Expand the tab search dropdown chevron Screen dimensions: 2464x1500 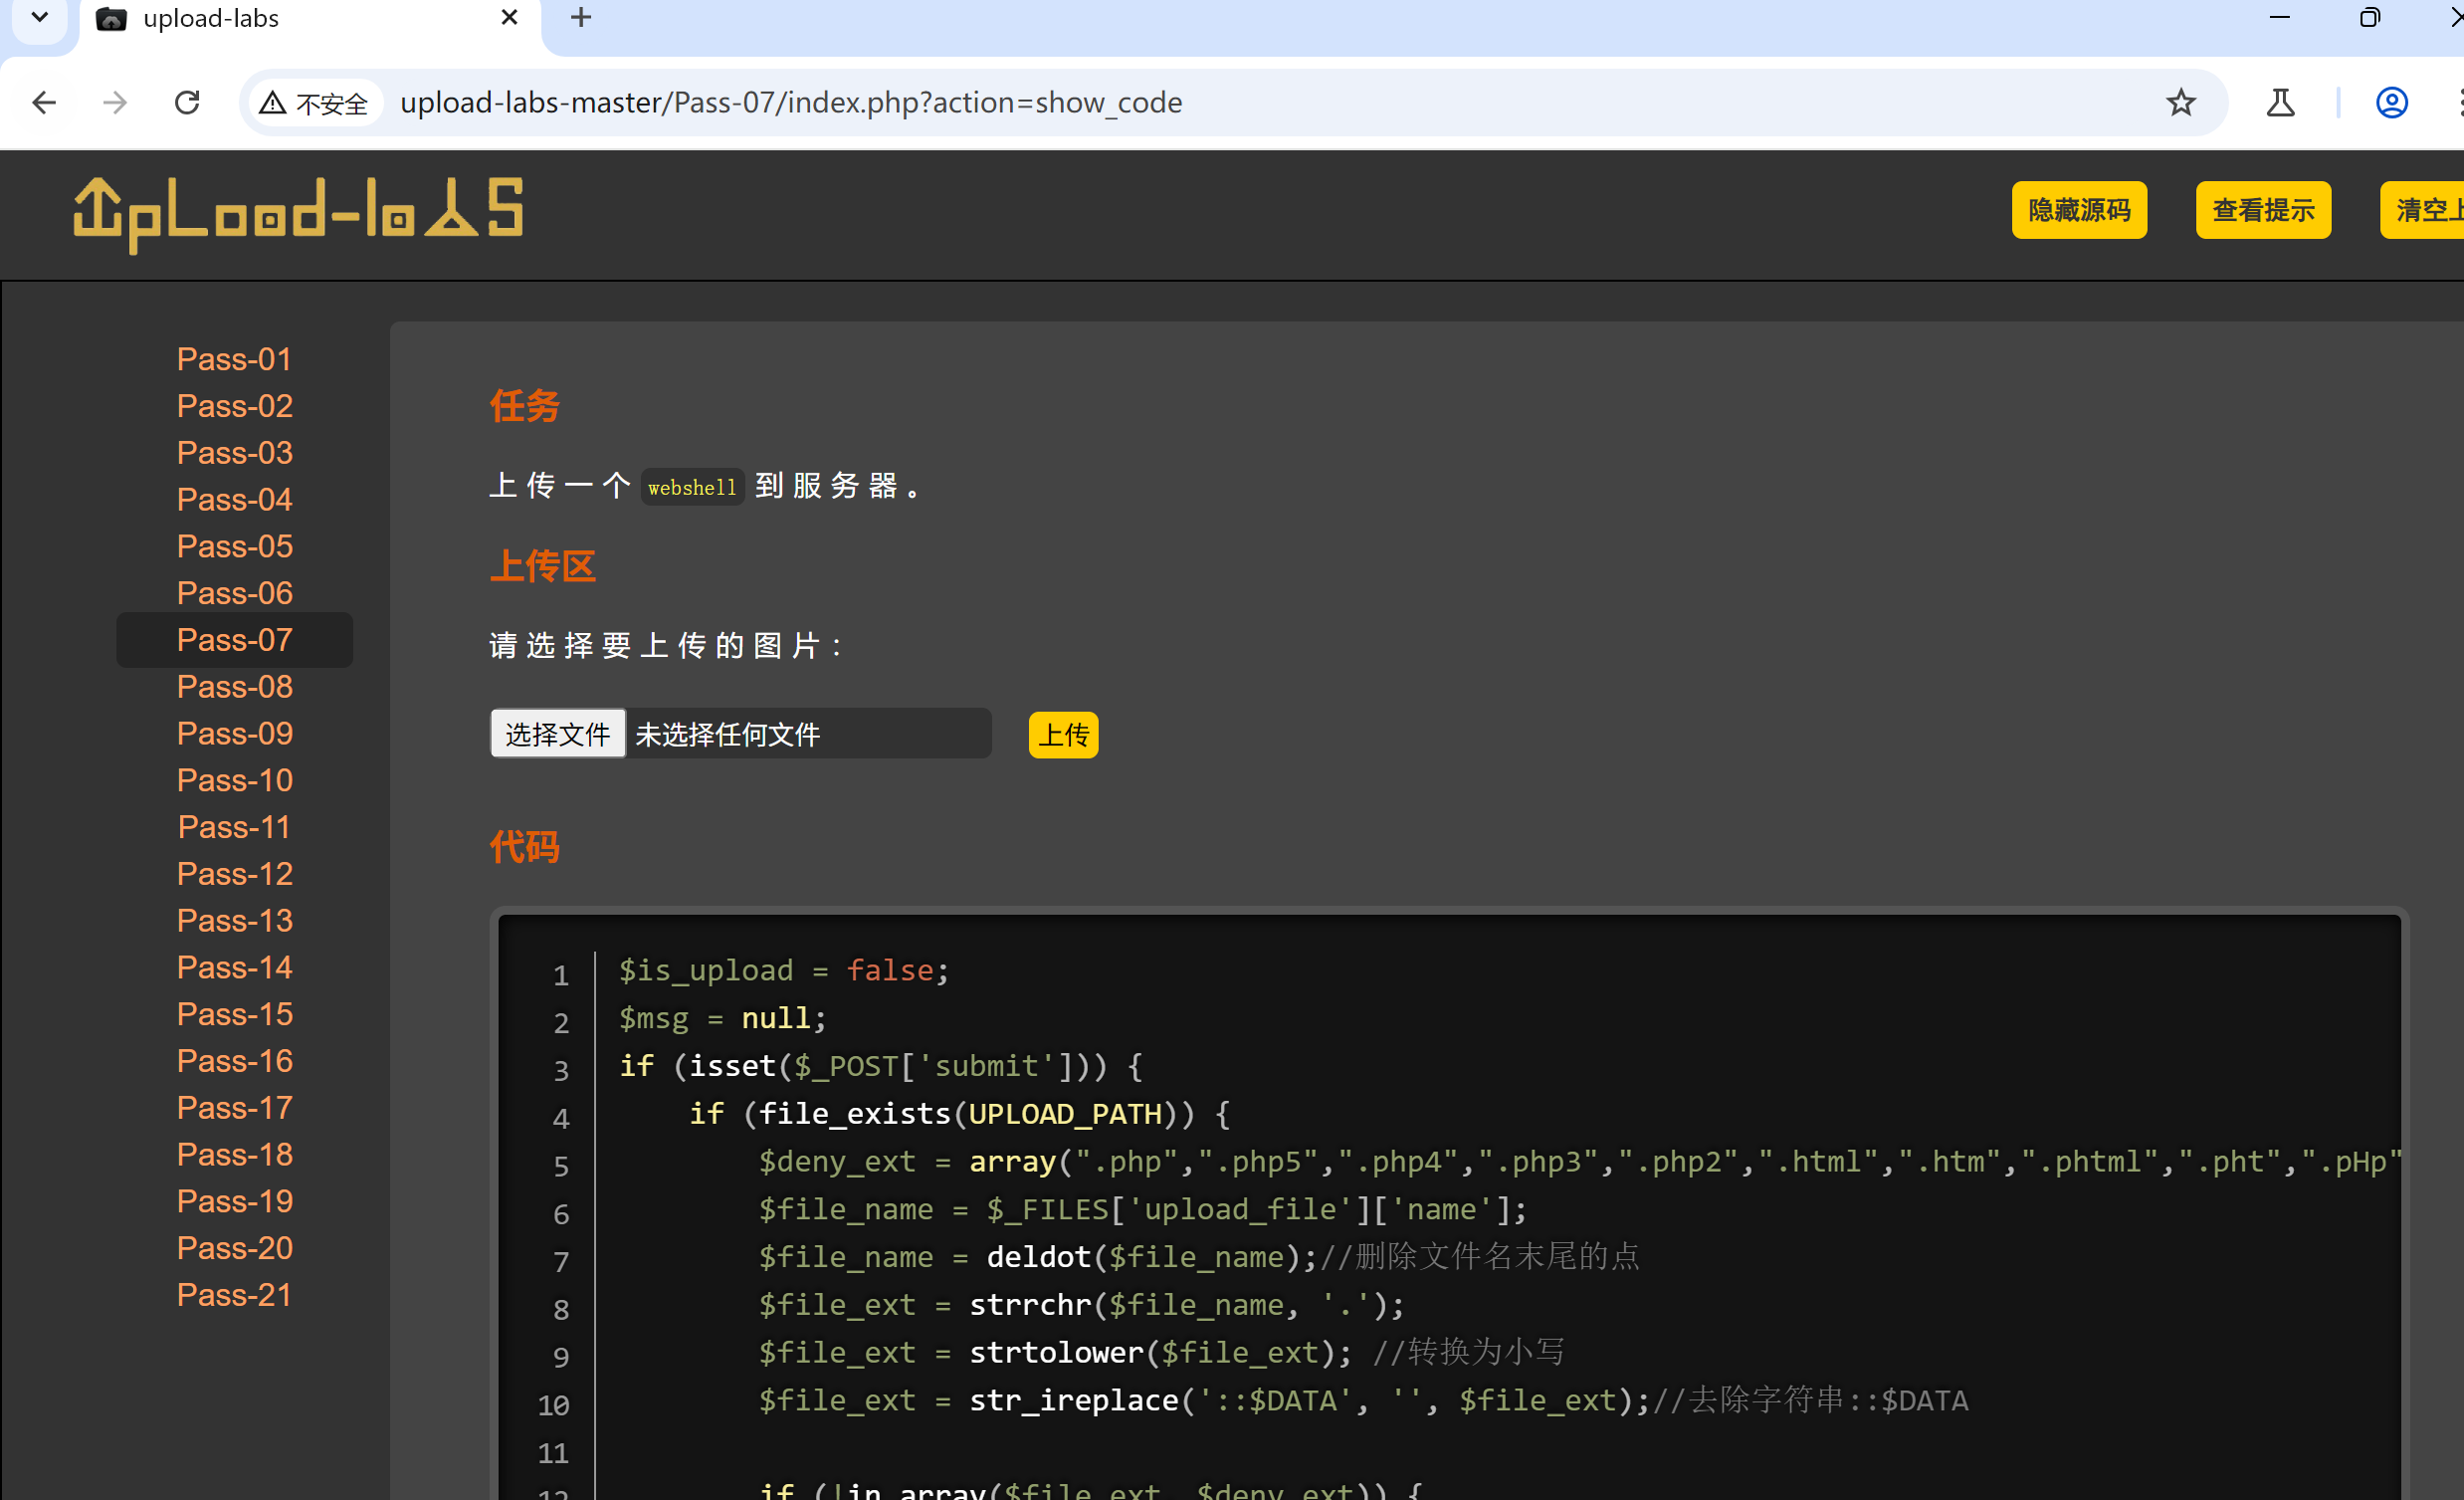[x=40, y=18]
